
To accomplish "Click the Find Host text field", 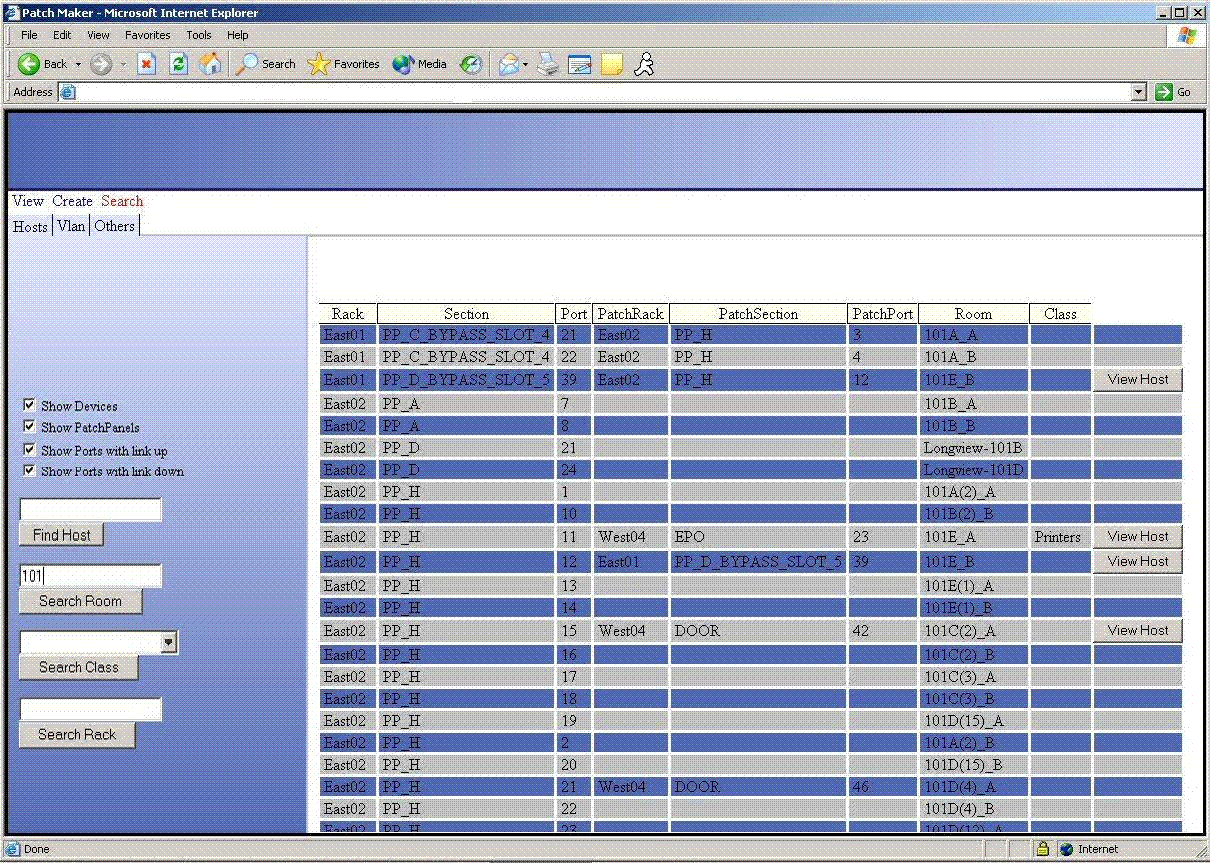I will (x=90, y=510).
